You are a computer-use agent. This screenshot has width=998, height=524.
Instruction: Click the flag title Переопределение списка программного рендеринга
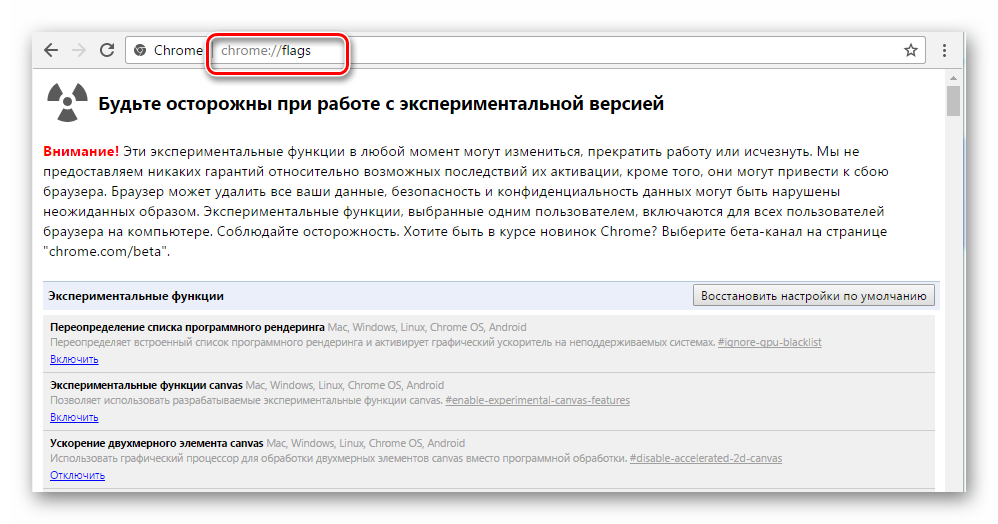(187, 327)
